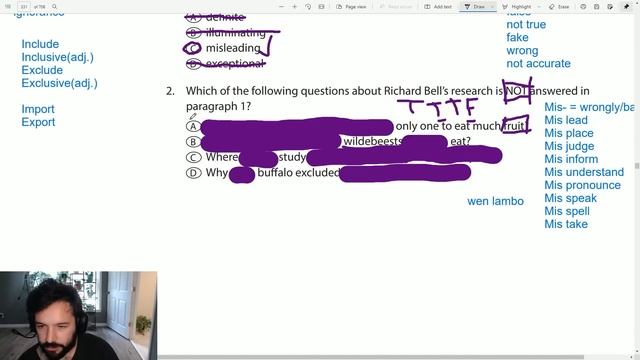This screenshot has height=360, width=640.
Task: Click the answer option "misleading"
Action: pos(233,48)
